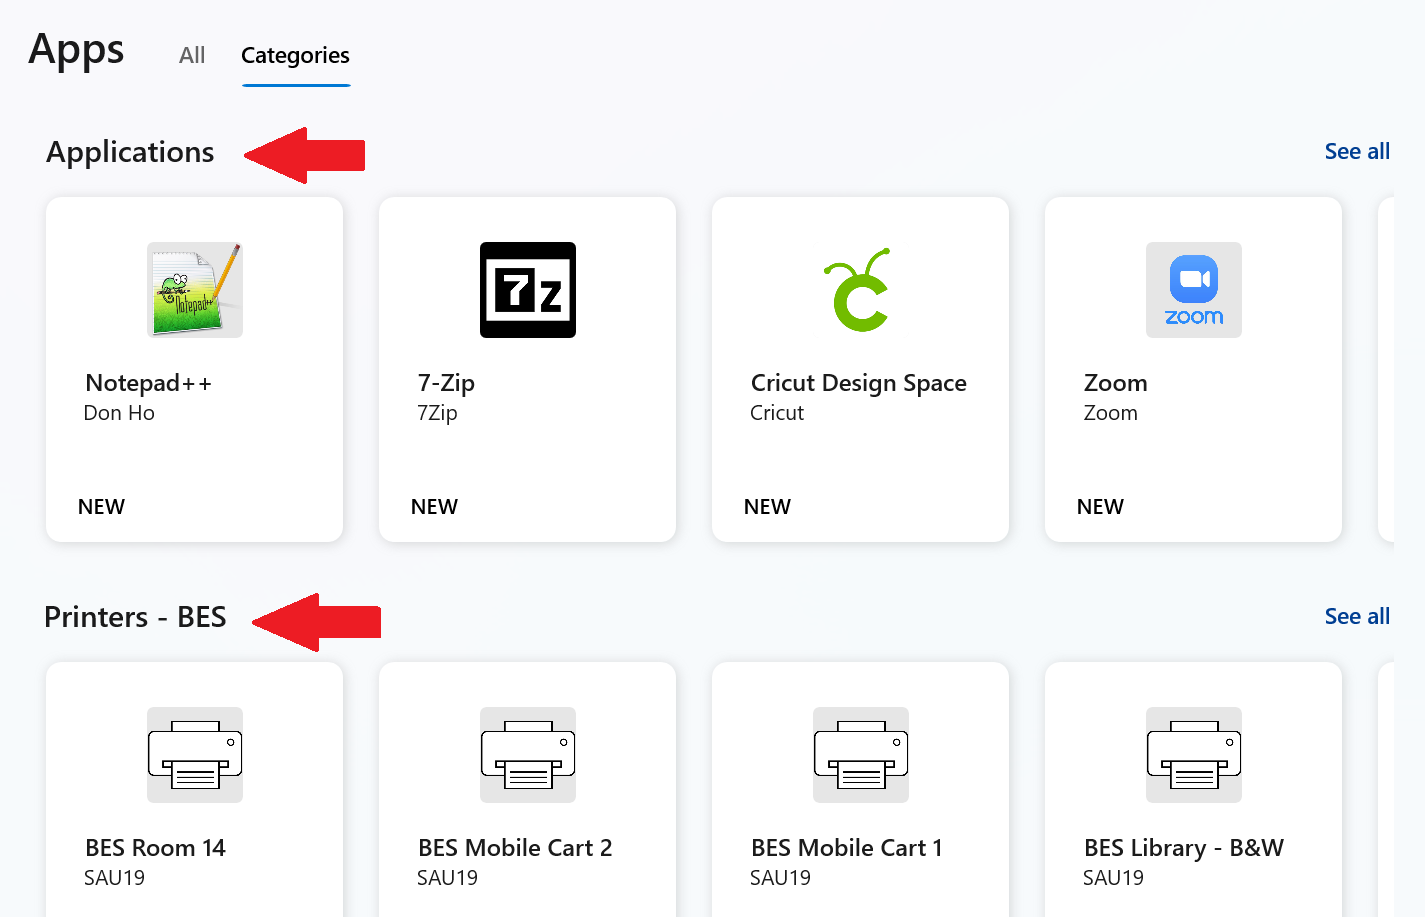The image size is (1425, 917).
Task: Click the Don Ho publisher text
Action: tap(119, 413)
